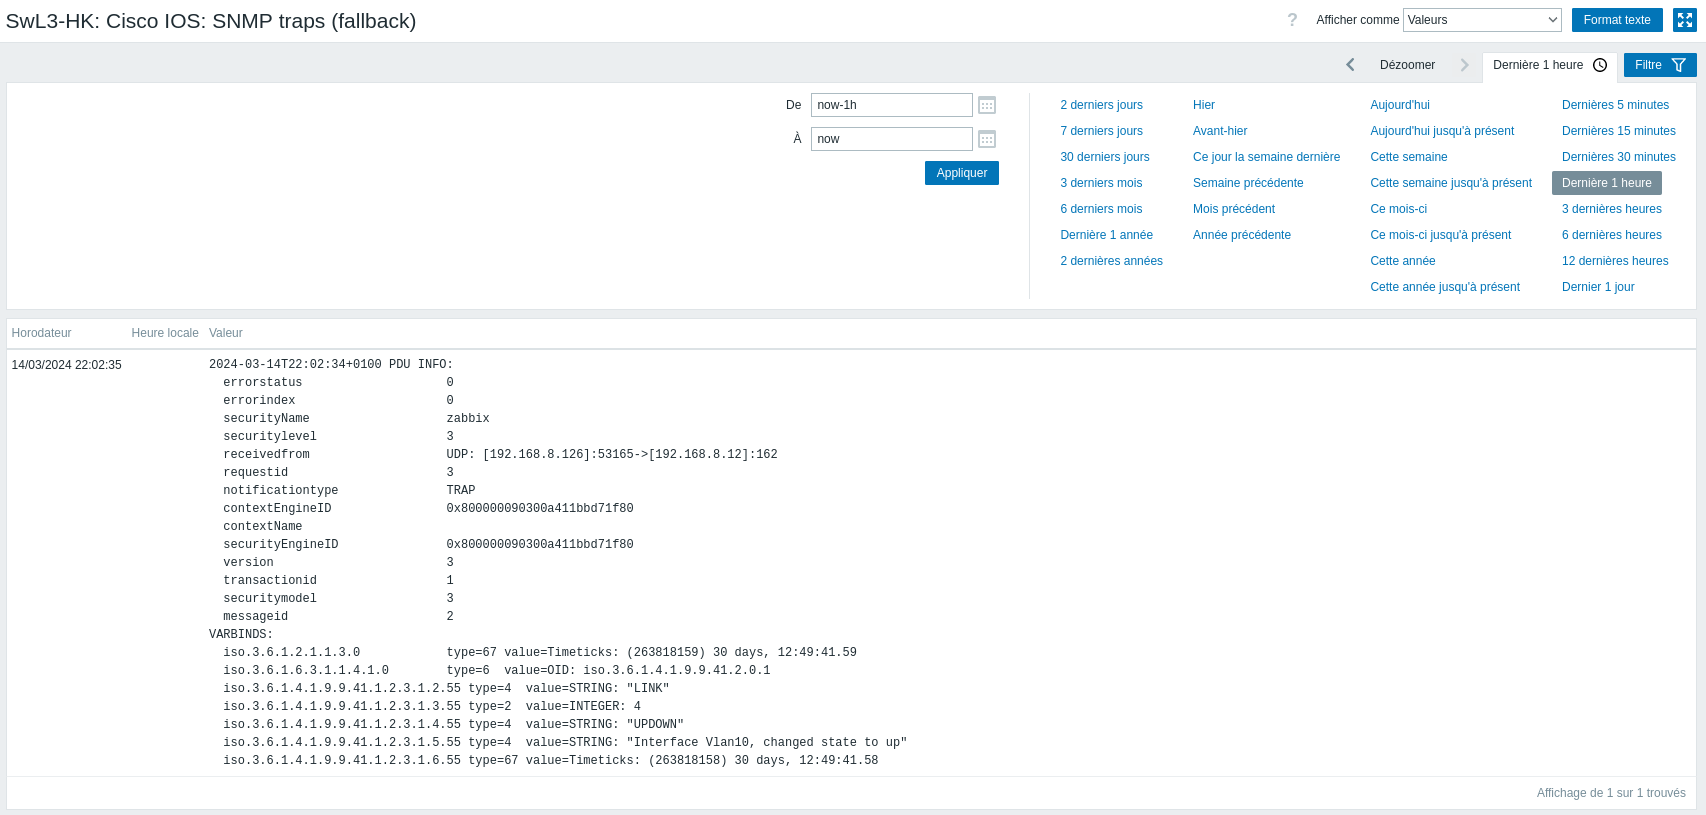Screen dimensions: 1706x815
Task: Open the Afficher comme dropdown
Action: tap(1482, 20)
